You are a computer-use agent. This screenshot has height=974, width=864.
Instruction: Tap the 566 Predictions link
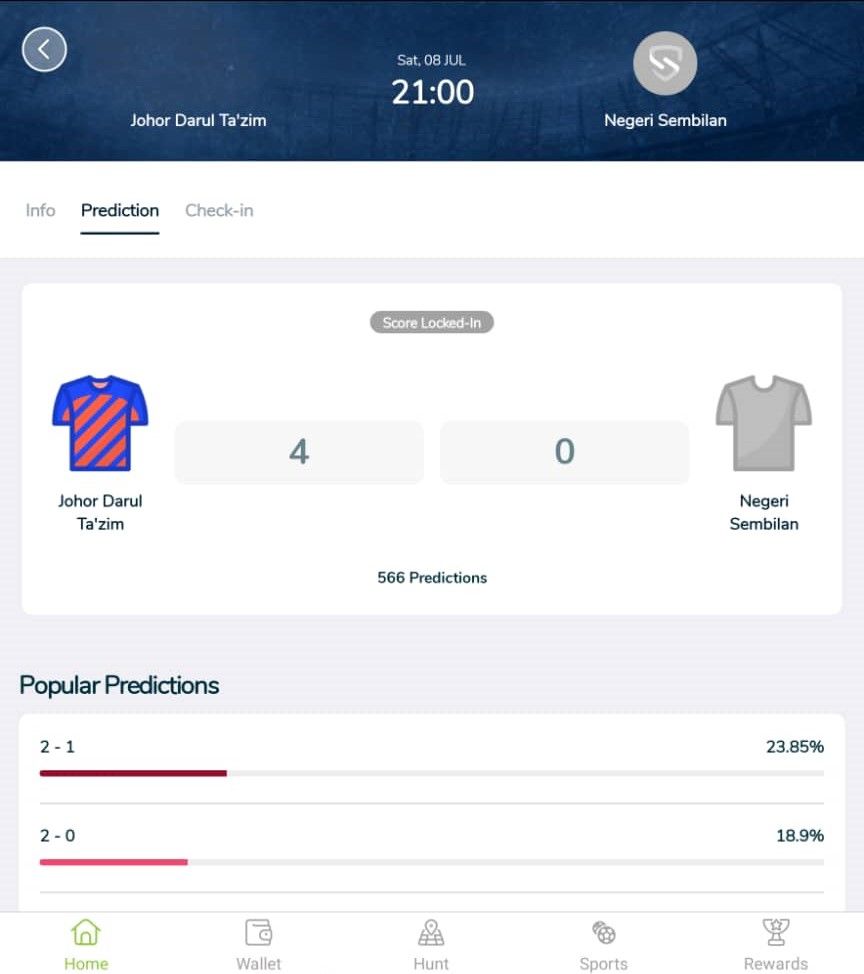(x=432, y=578)
